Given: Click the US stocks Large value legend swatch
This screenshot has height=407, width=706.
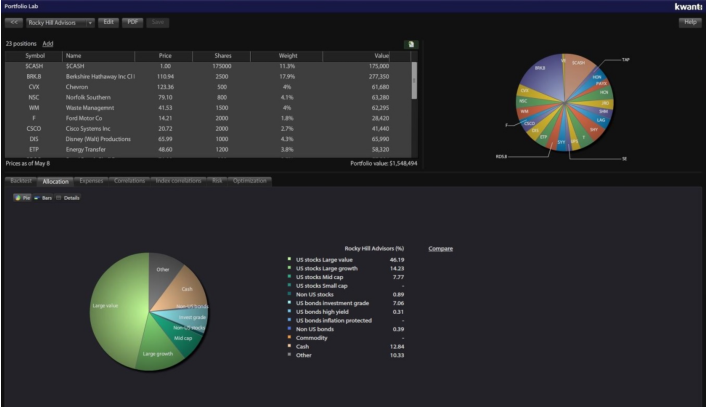Looking at the screenshot, I should tap(289, 259).
